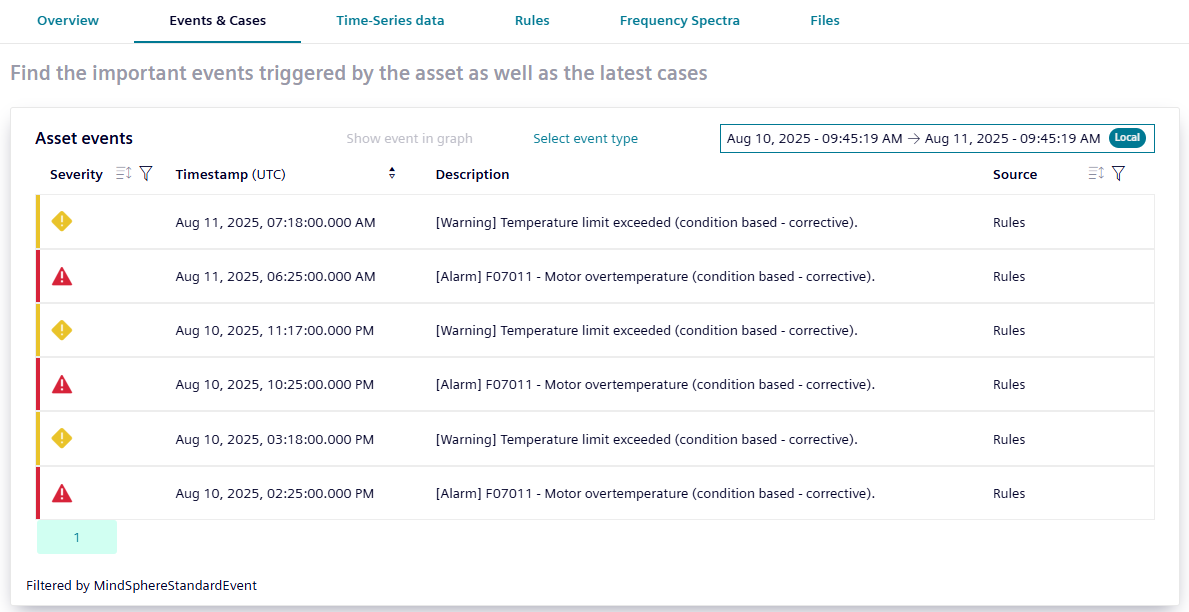Click the warning icon for Aug 10 11:17 PM event
Screen dimensions: 1189x612
(62, 331)
